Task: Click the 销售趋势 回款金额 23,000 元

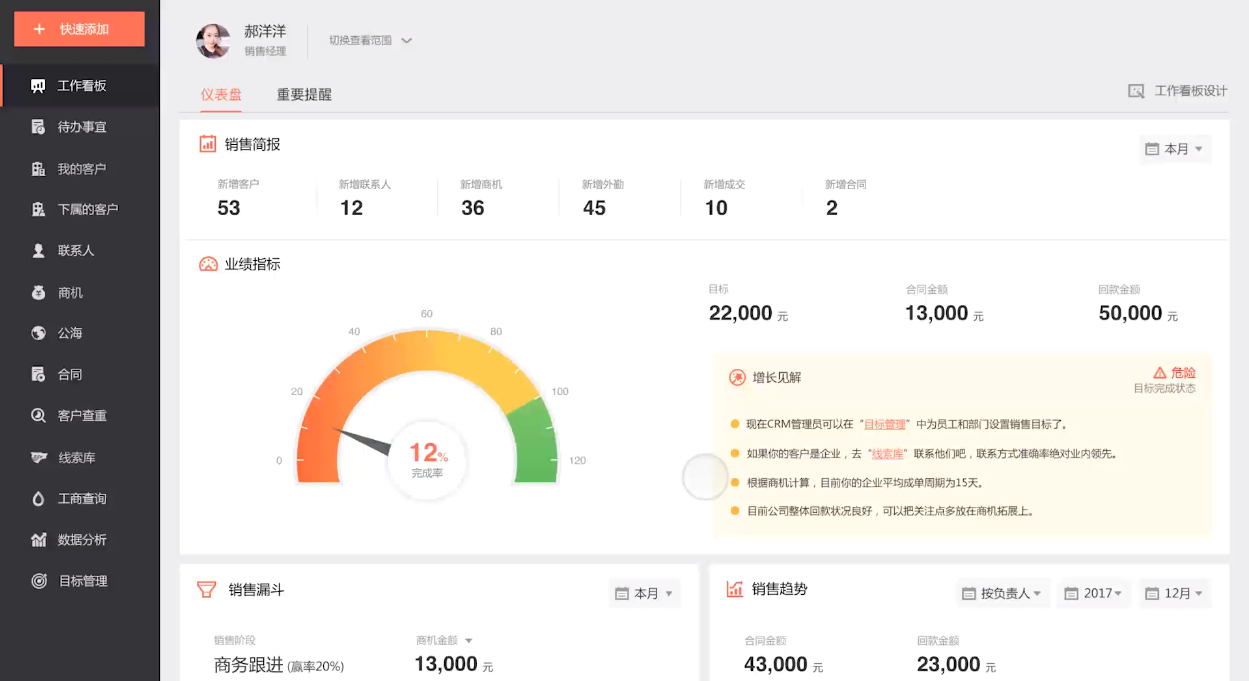Action: tap(956, 664)
